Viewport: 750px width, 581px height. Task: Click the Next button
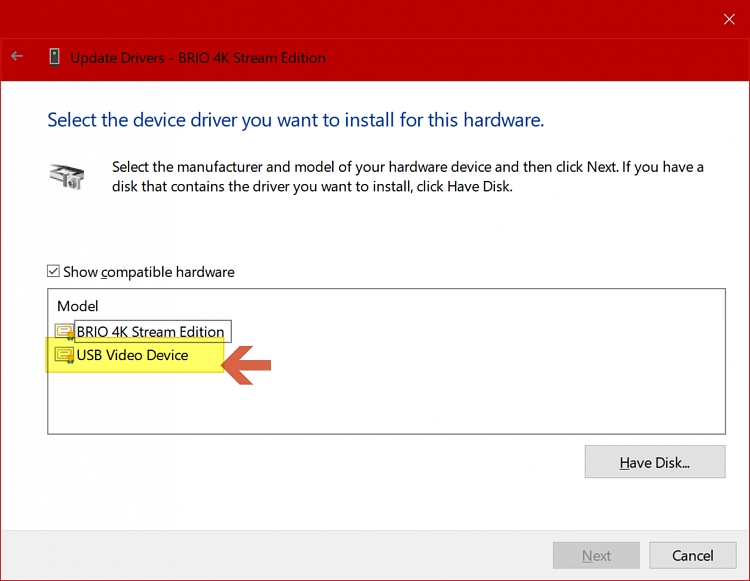596,555
